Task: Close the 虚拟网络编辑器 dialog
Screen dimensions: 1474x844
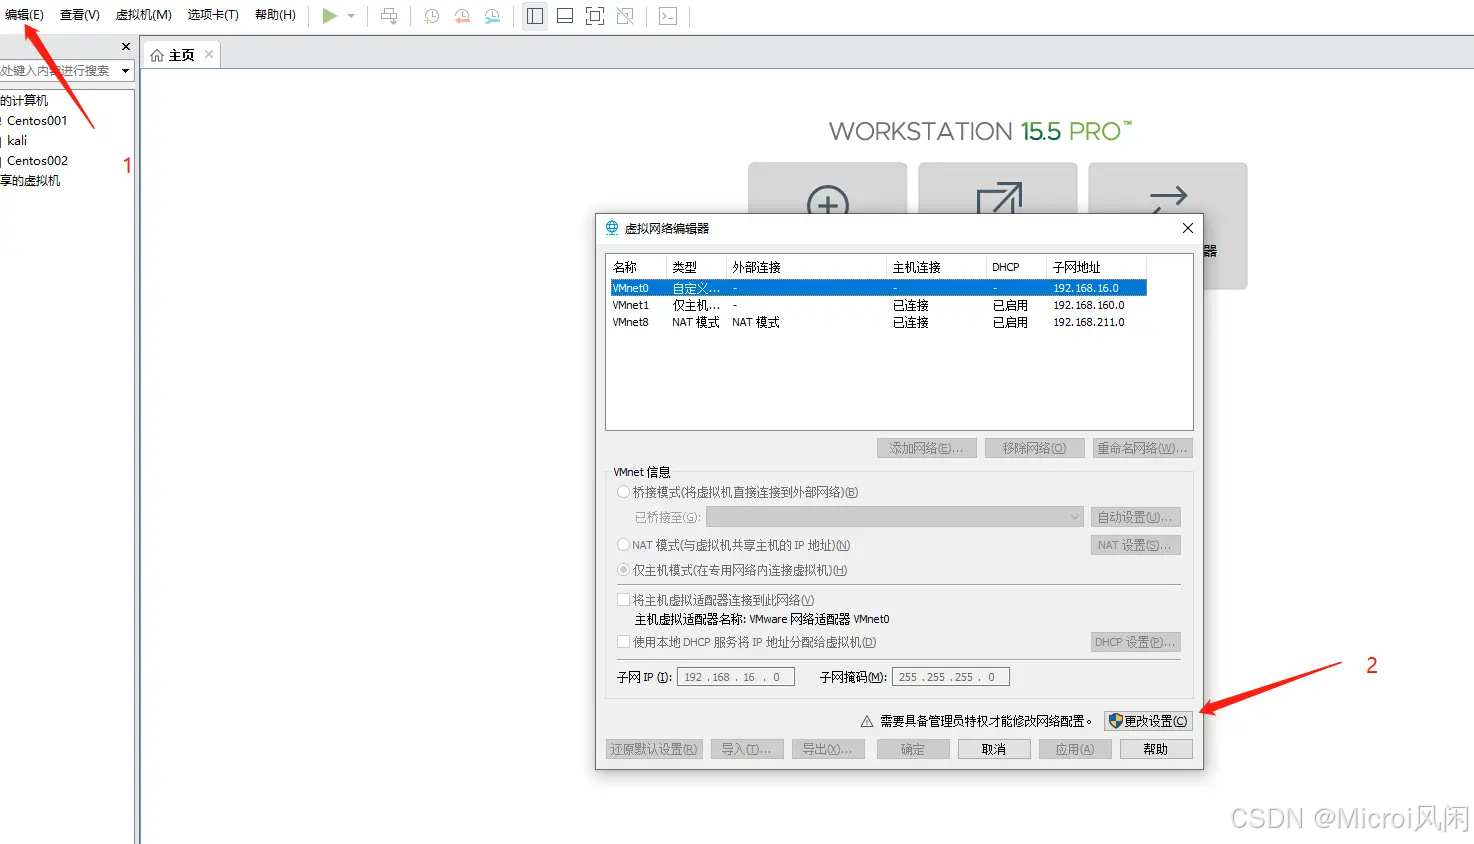Action: (x=1188, y=228)
